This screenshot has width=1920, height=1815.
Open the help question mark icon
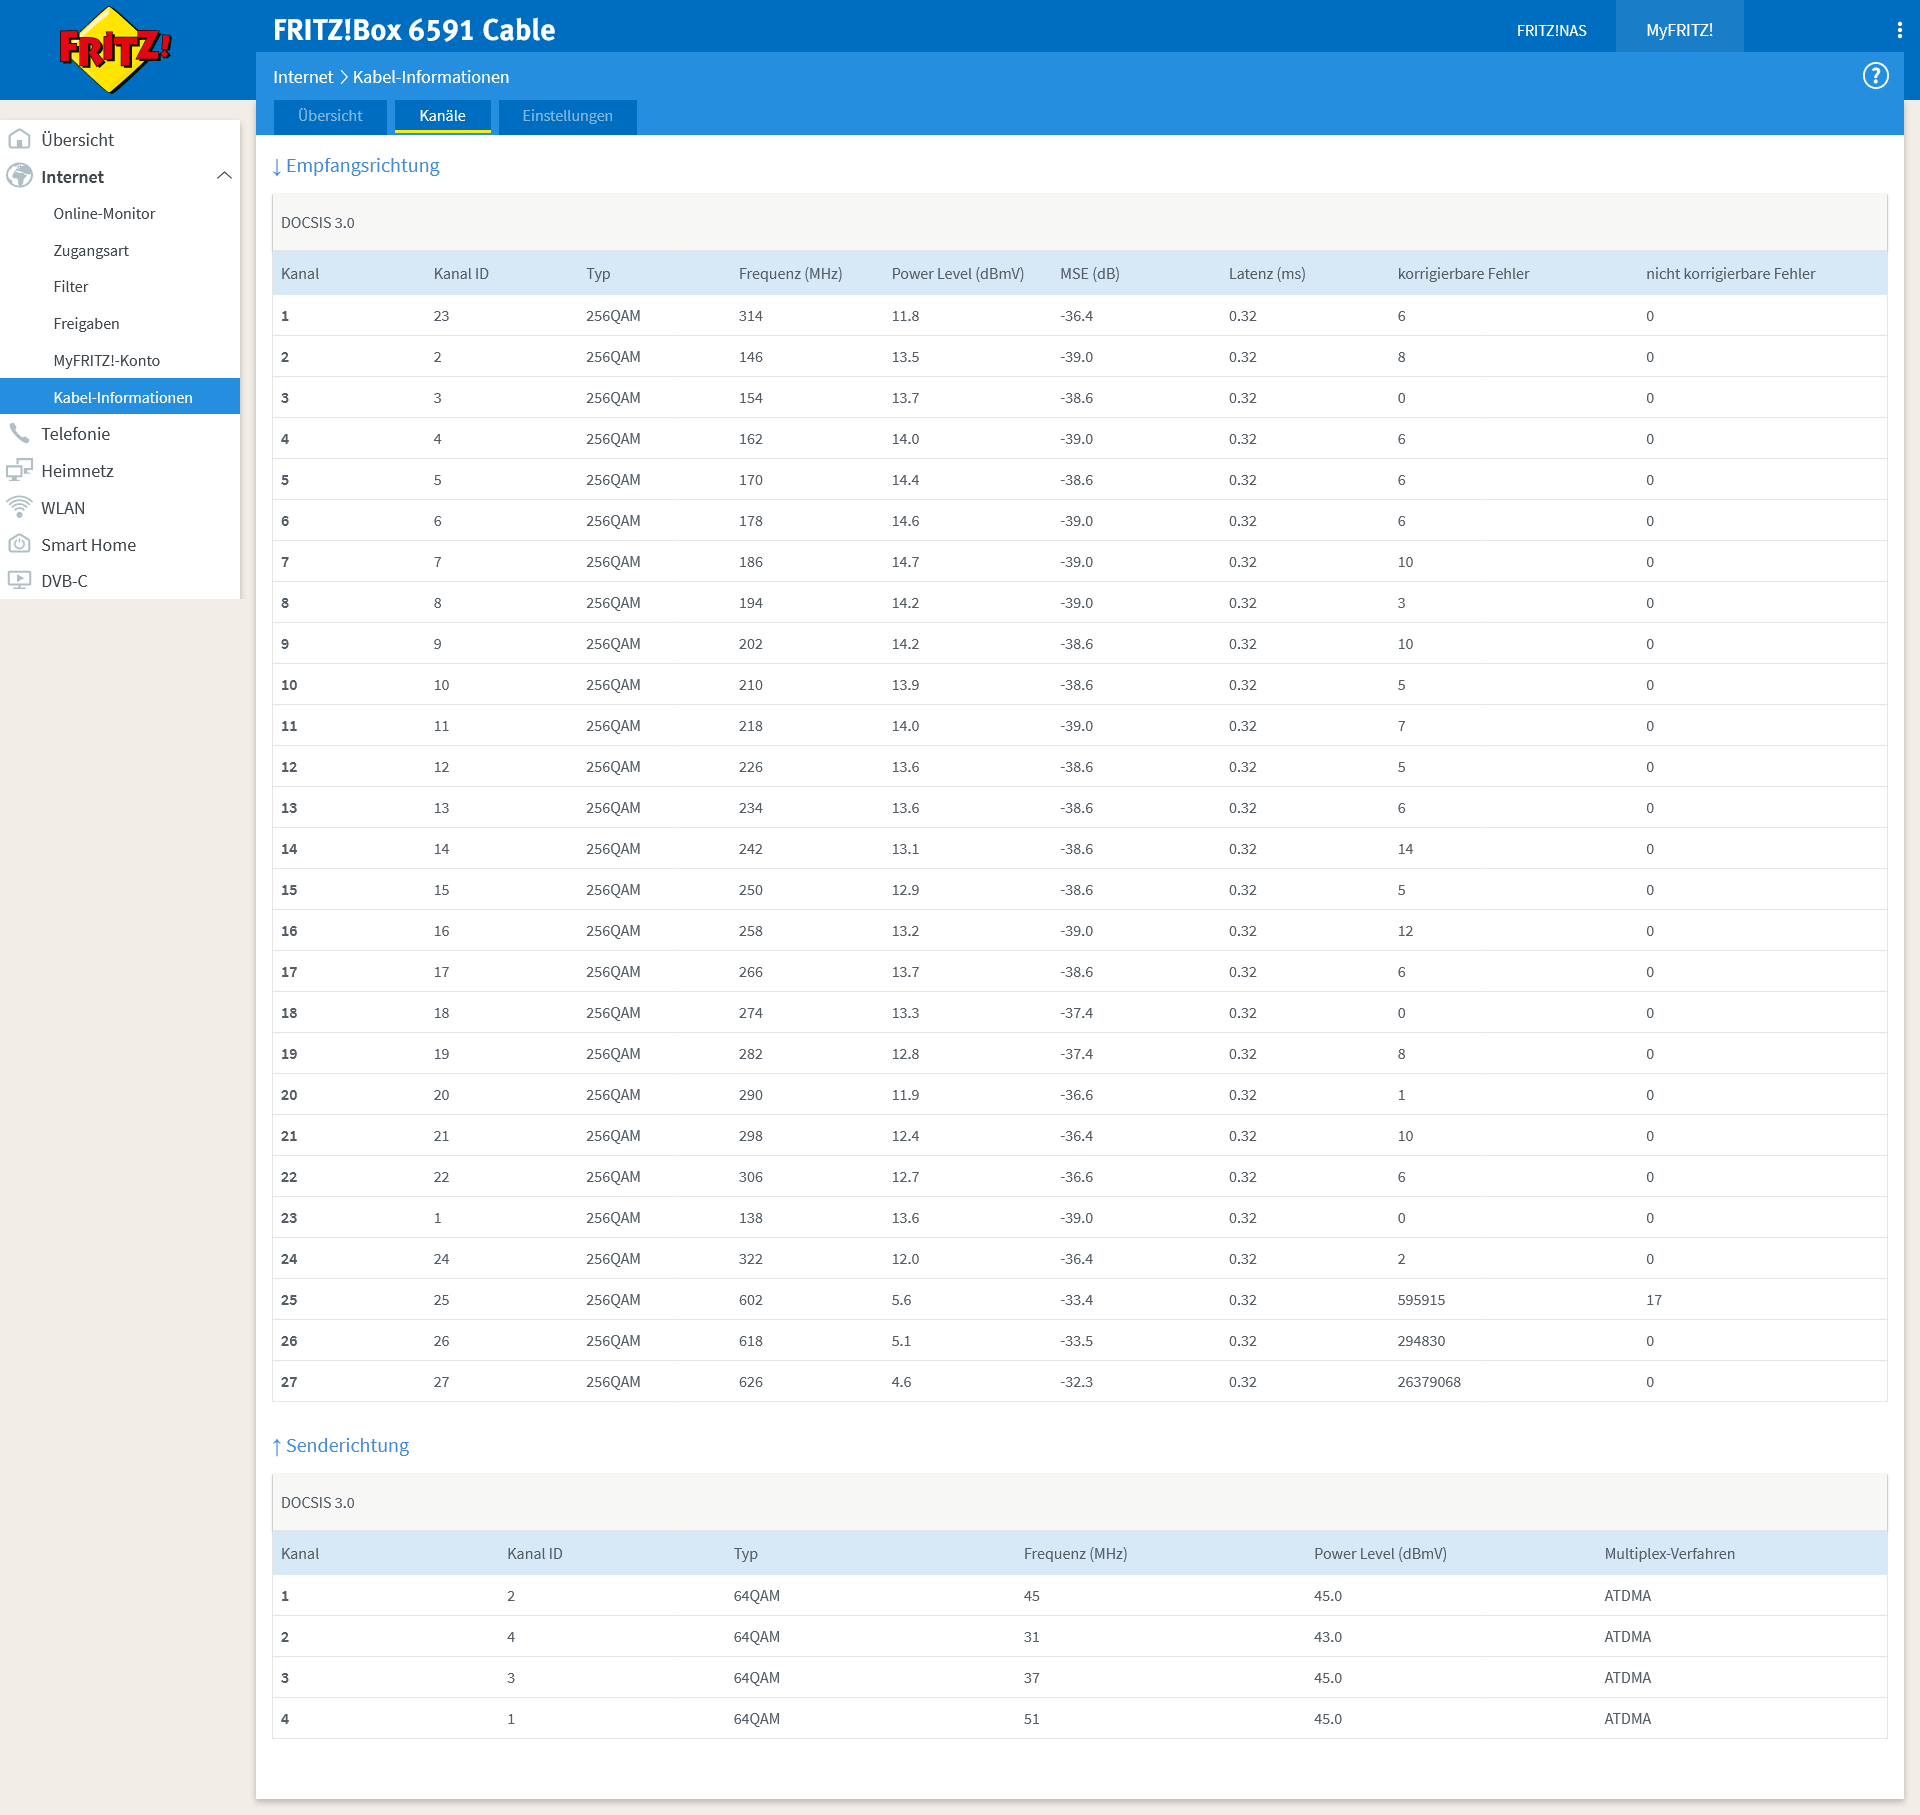coord(1875,76)
